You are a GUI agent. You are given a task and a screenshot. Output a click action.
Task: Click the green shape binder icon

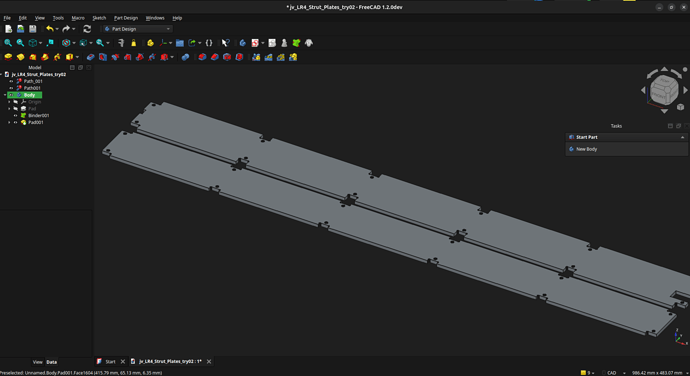click(297, 43)
